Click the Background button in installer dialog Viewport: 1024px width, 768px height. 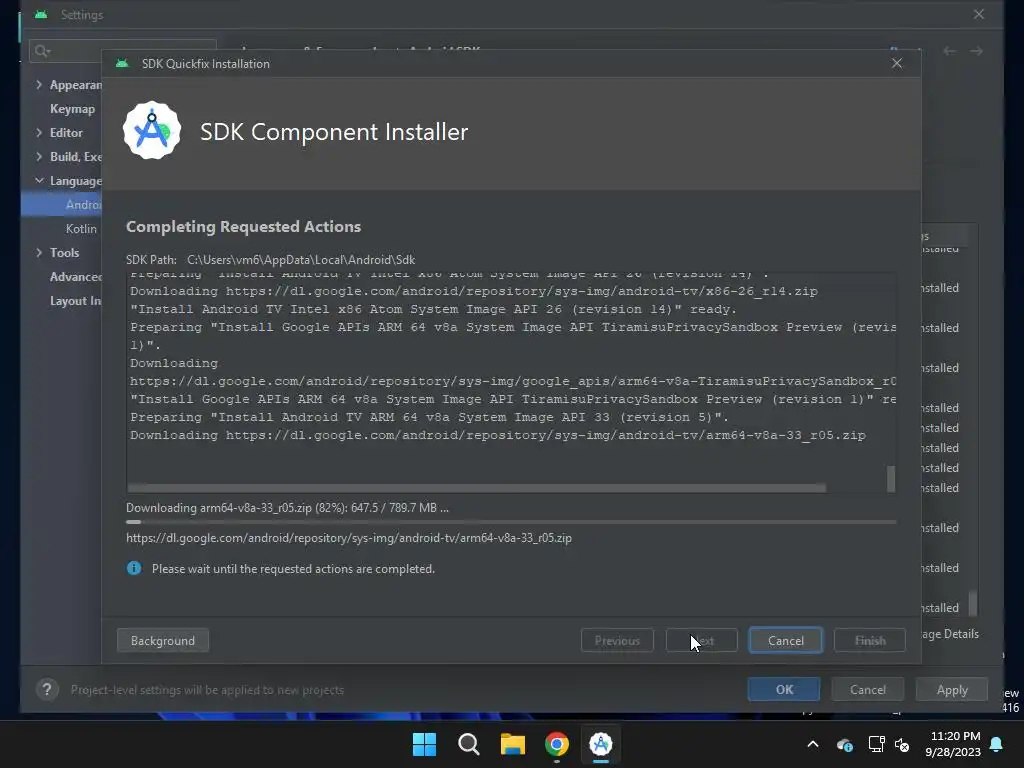pyautogui.click(x=163, y=641)
